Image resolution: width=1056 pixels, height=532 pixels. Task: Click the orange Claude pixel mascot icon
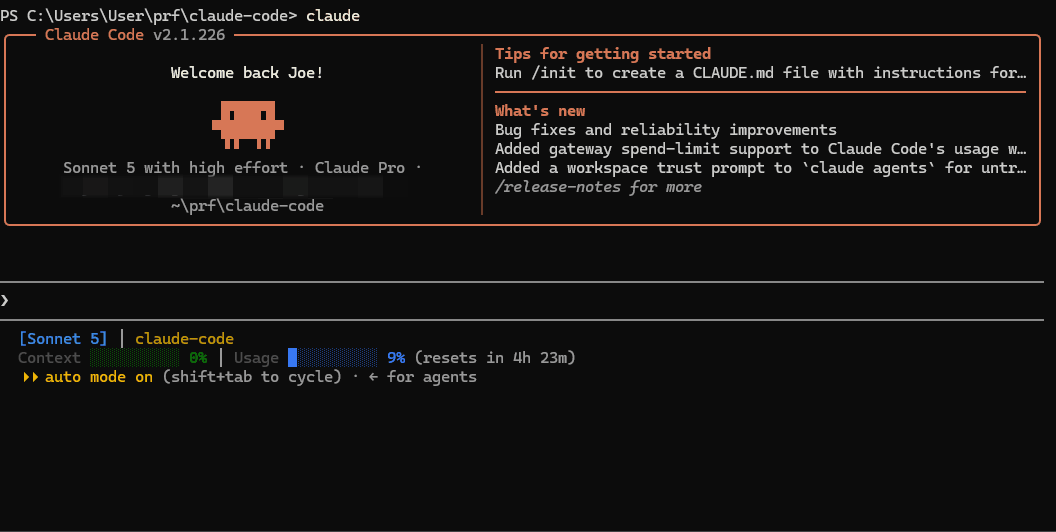coord(248,125)
